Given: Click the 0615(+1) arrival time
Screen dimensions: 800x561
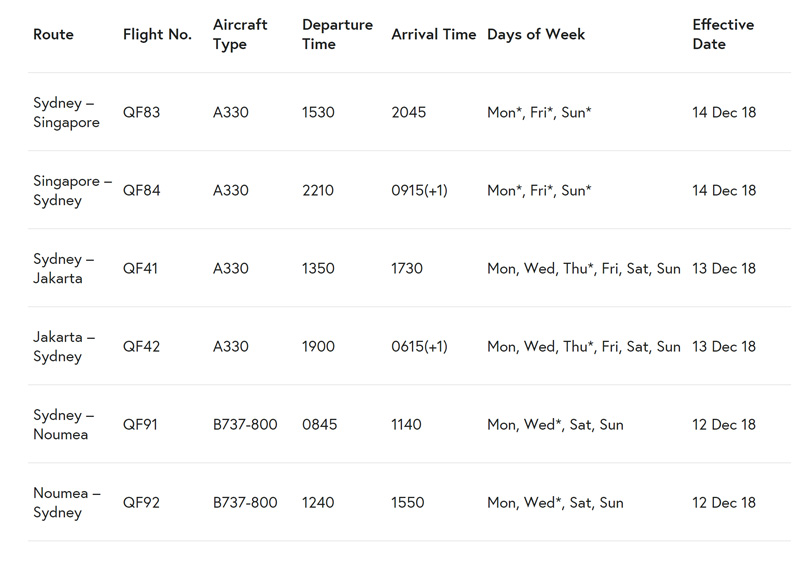Looking at the screenshot, I should click(x=419, y=346).
